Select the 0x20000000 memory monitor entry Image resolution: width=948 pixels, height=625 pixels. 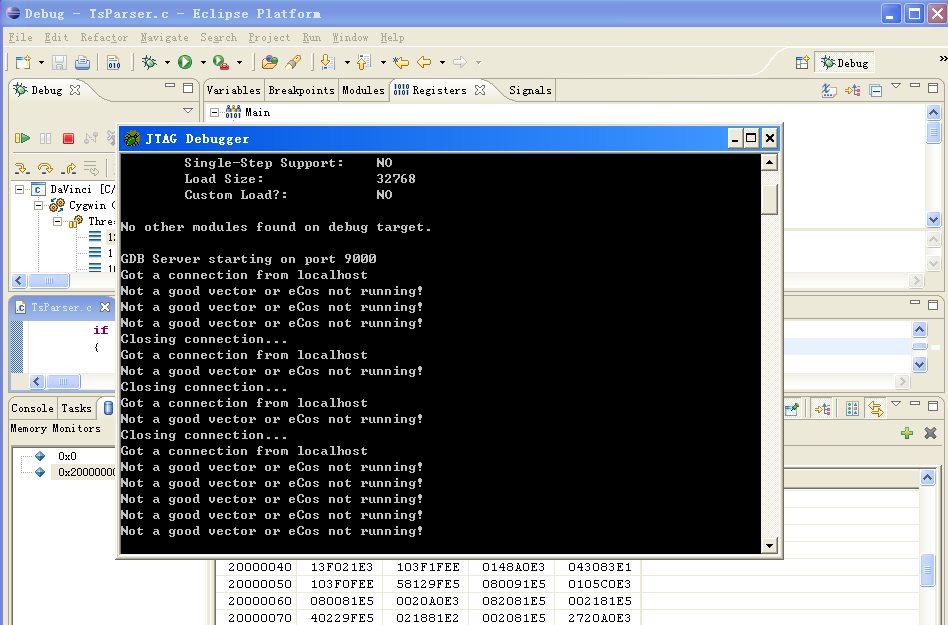[x=81, y=472]
